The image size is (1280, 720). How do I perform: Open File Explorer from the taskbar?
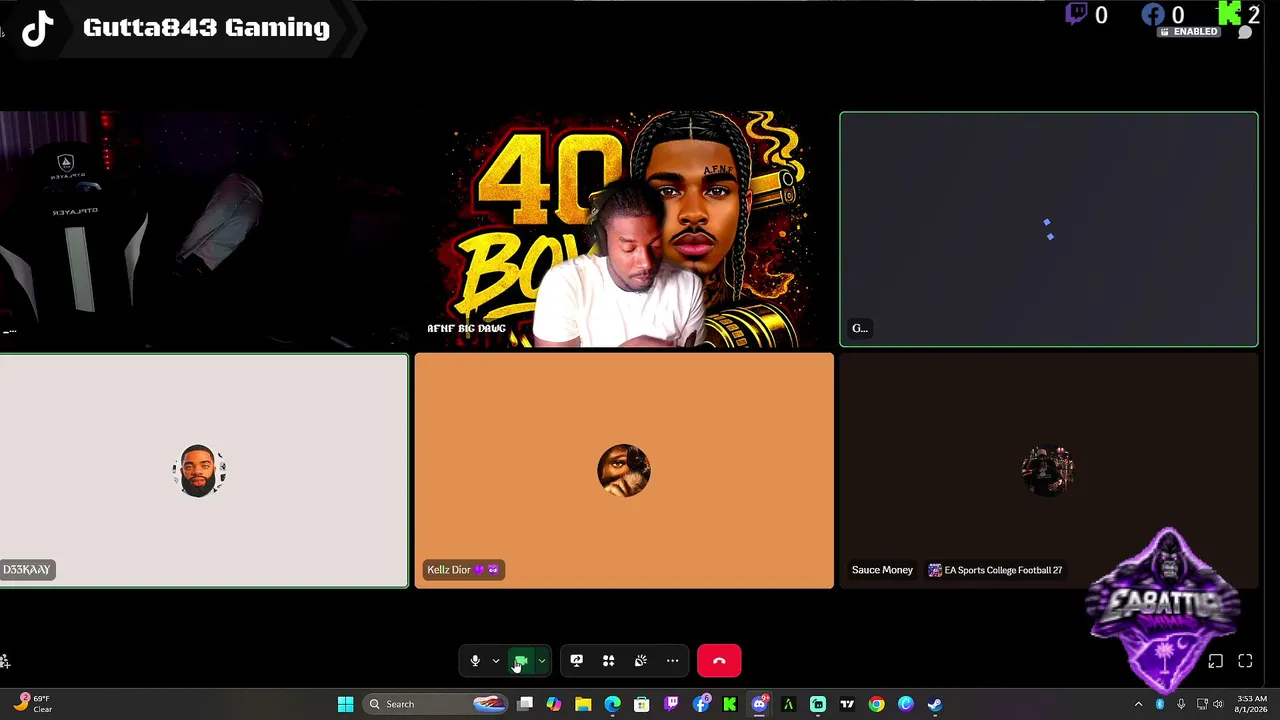(x=583, y=704)
